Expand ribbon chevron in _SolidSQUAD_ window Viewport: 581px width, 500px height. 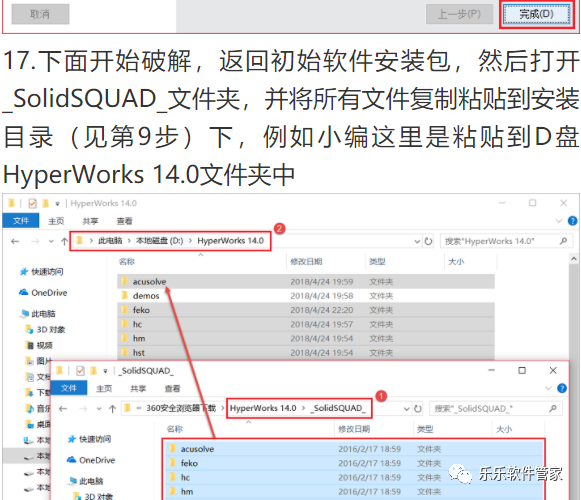(548, 388)
